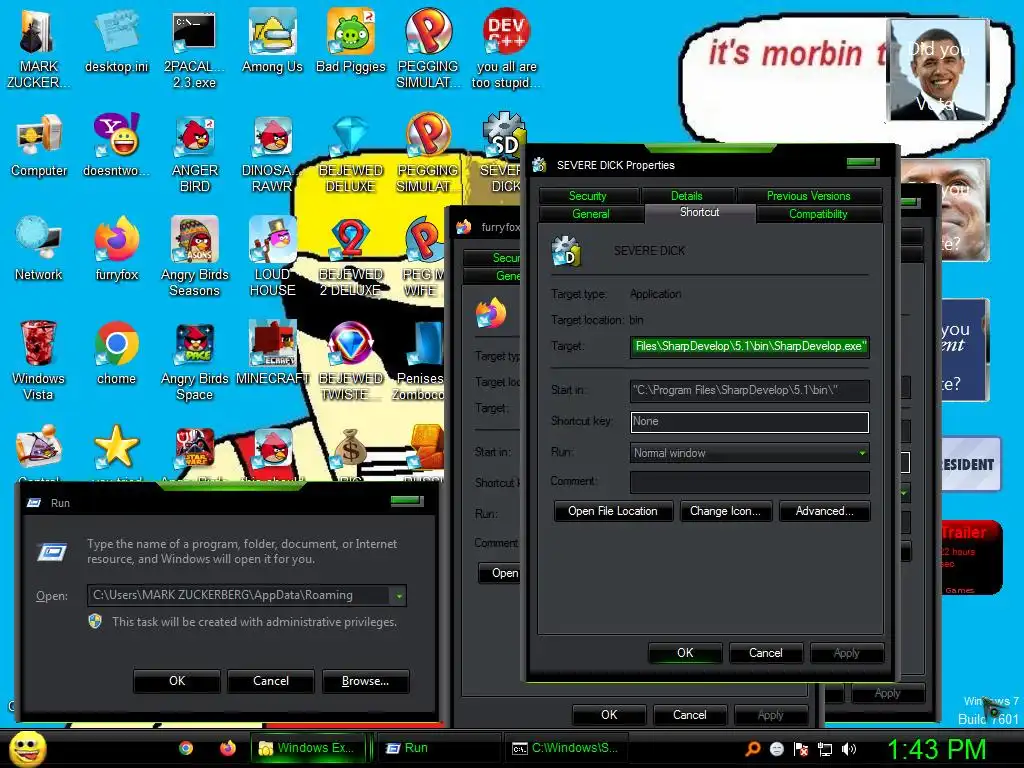Open the MARK ZUCKER folder icon
This screenshot has height=768, width=1024.
point(39,49)
